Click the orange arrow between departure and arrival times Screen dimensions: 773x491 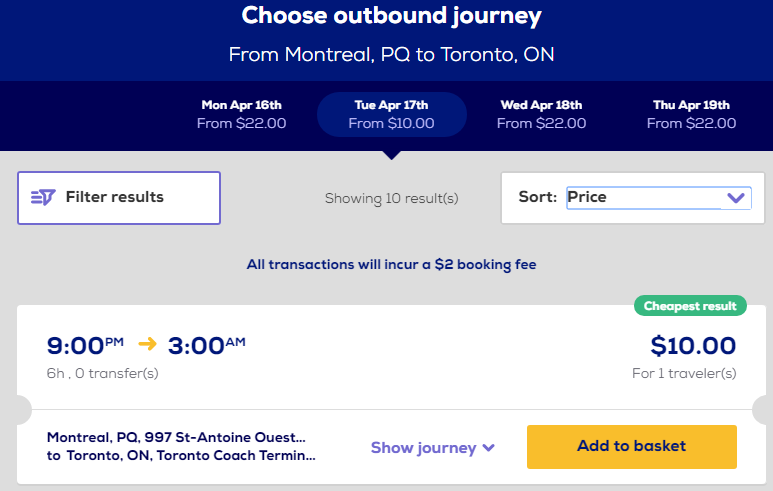coord(147,344)
